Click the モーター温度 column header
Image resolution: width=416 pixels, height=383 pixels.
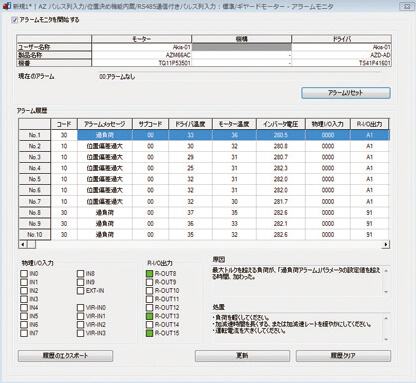[234, 124]
